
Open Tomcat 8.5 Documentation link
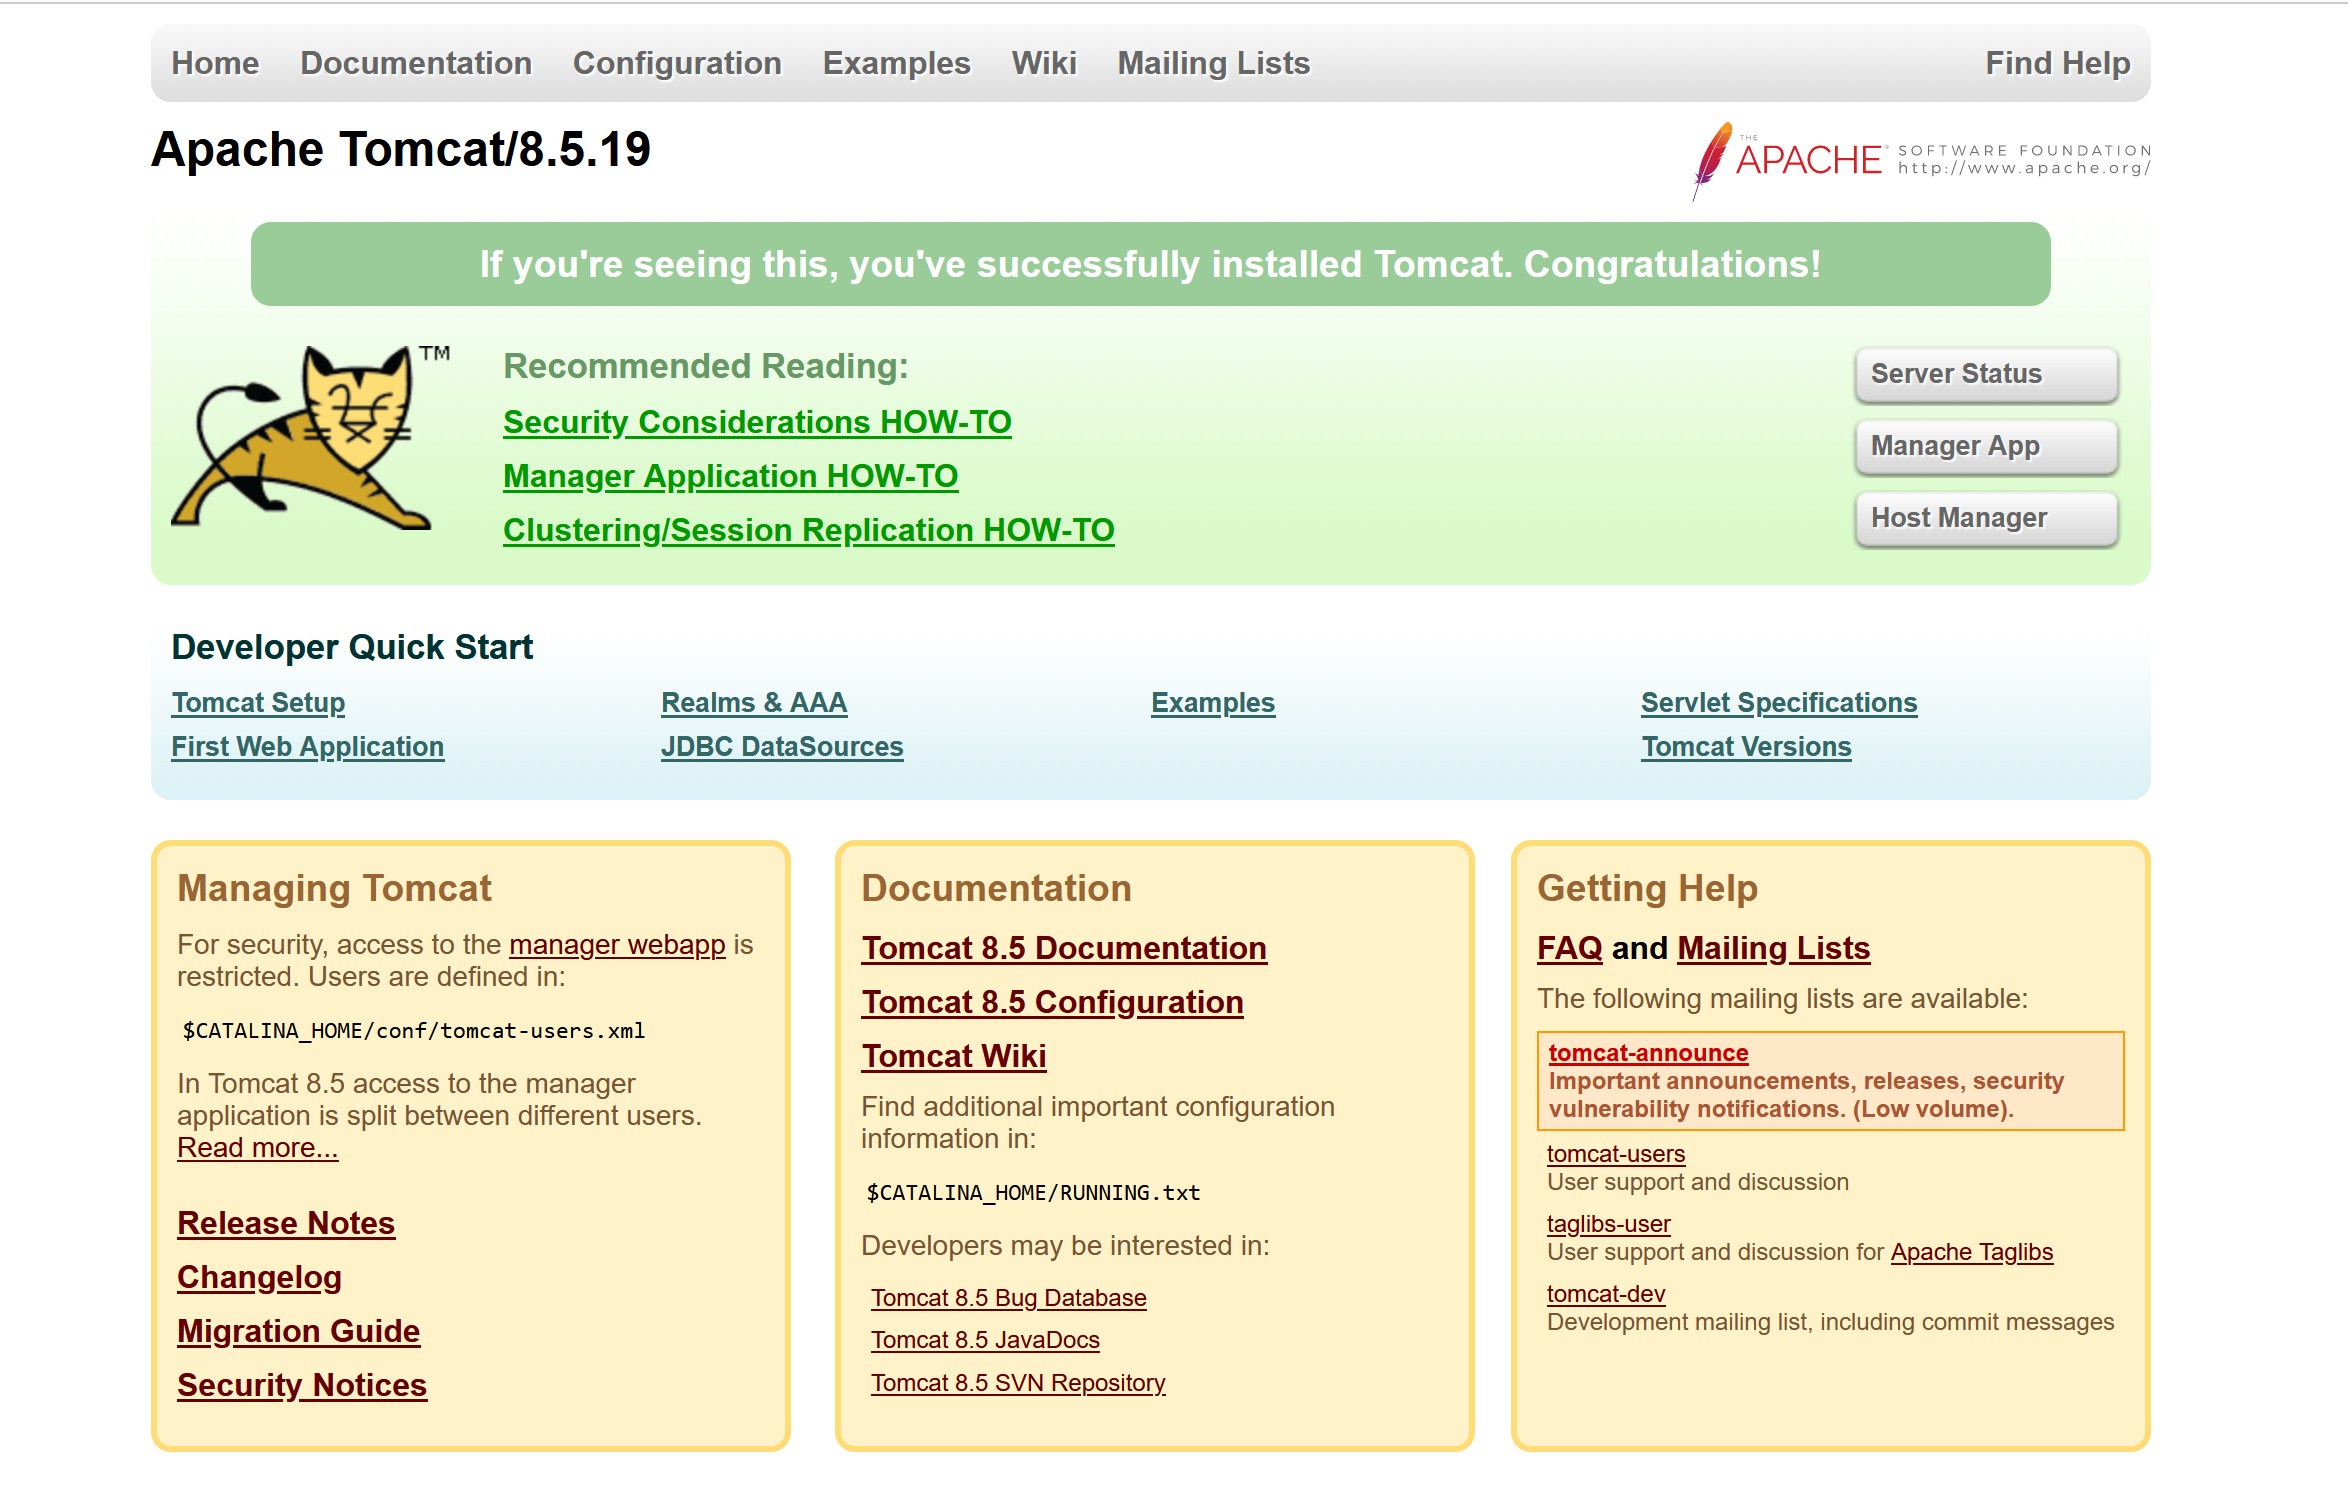pos(1064,948)
